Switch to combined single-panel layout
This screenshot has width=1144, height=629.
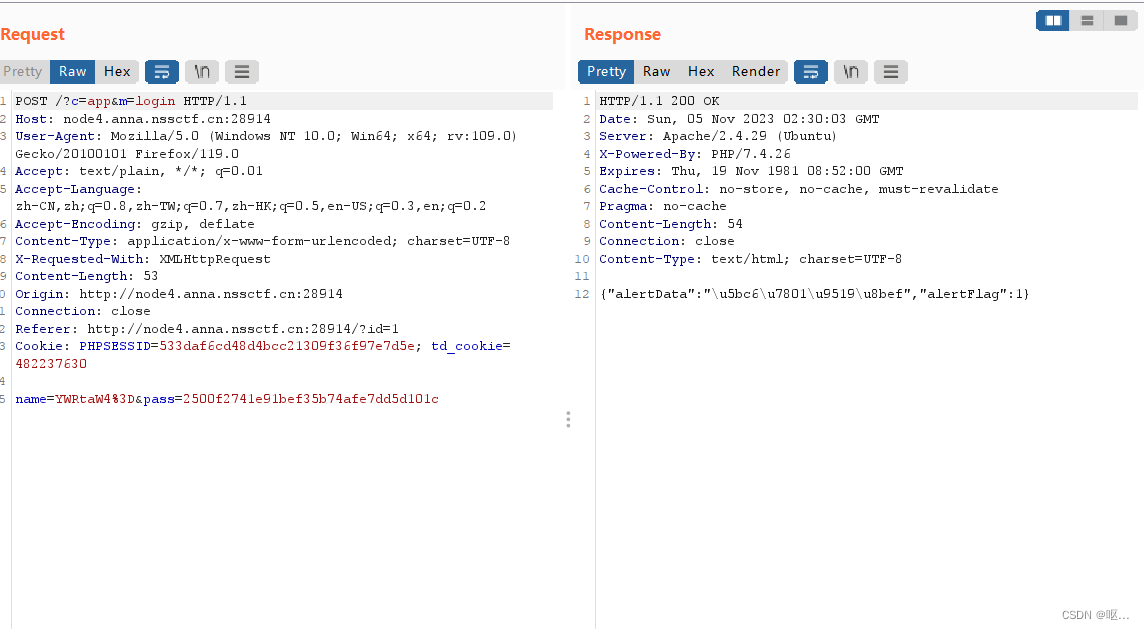[x=1120, y=20]
